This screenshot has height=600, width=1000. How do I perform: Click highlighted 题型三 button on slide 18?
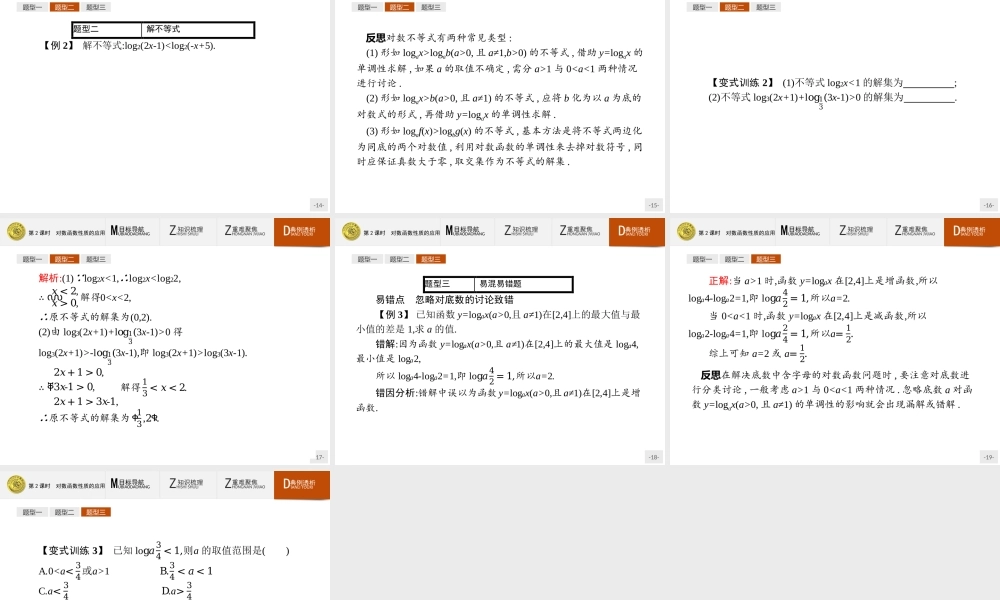point(431,259)
